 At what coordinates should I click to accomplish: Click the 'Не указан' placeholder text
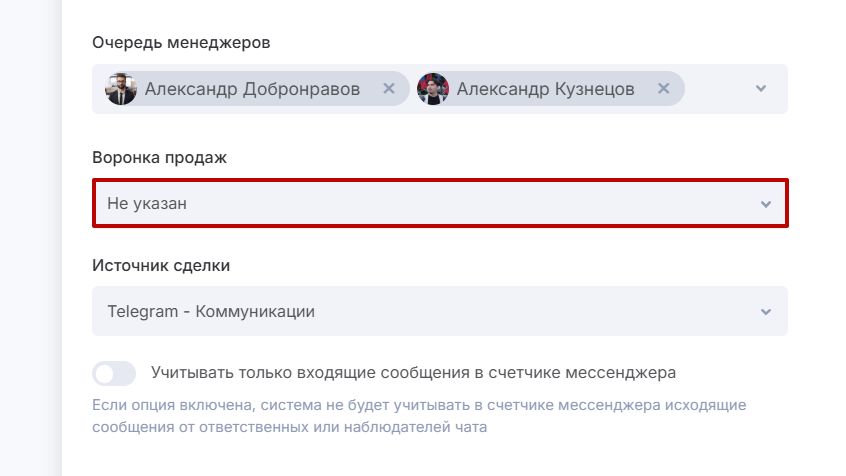[x=147, y=204]
